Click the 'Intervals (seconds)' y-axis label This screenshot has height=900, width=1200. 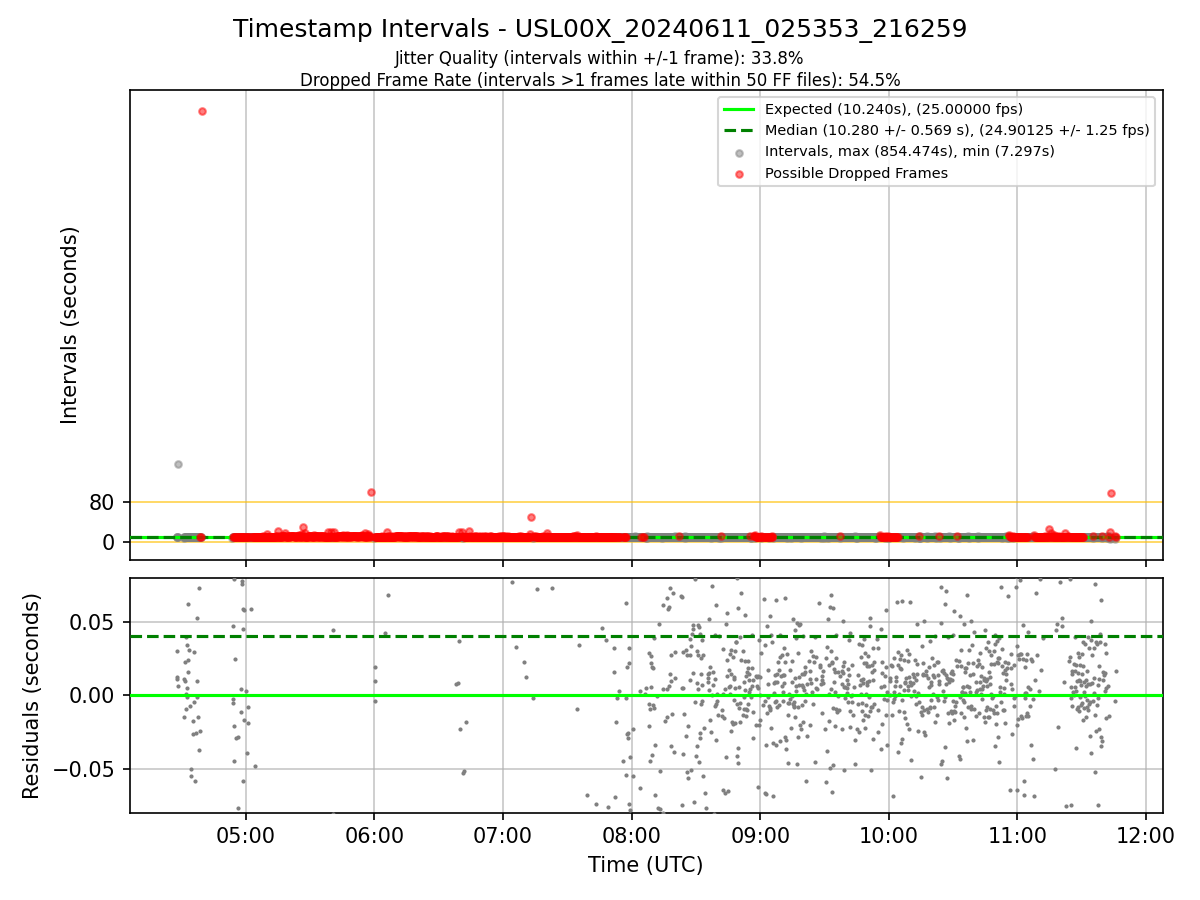(70, 325)
